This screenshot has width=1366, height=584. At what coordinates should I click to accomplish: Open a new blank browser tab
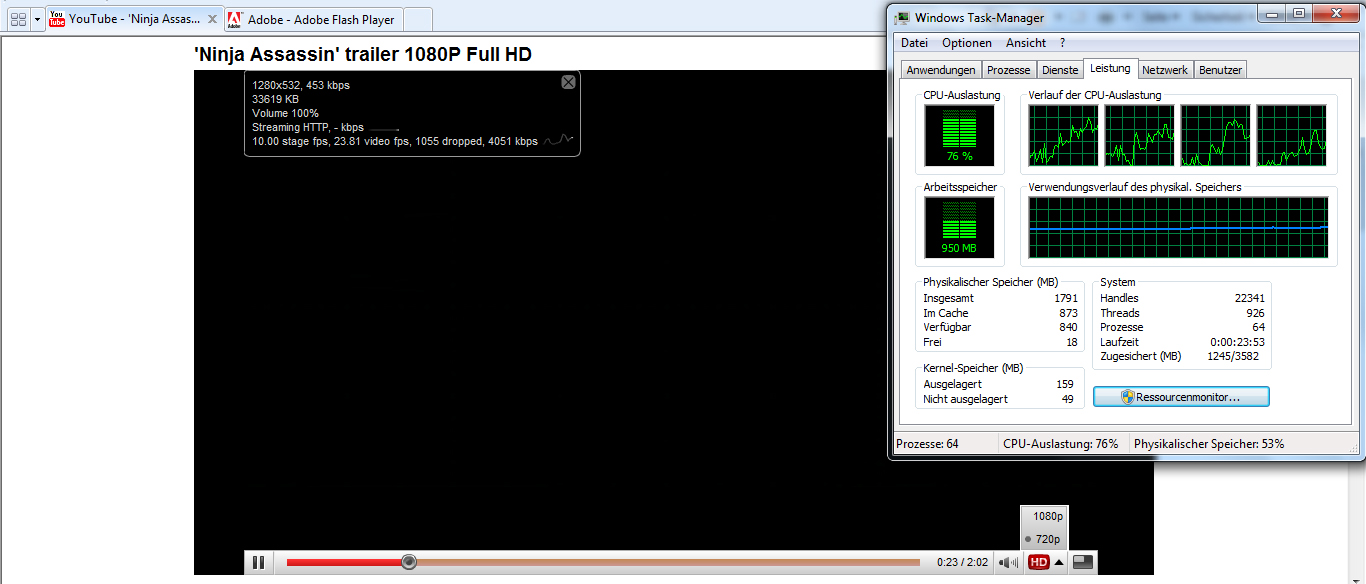[x=418, y=19]
